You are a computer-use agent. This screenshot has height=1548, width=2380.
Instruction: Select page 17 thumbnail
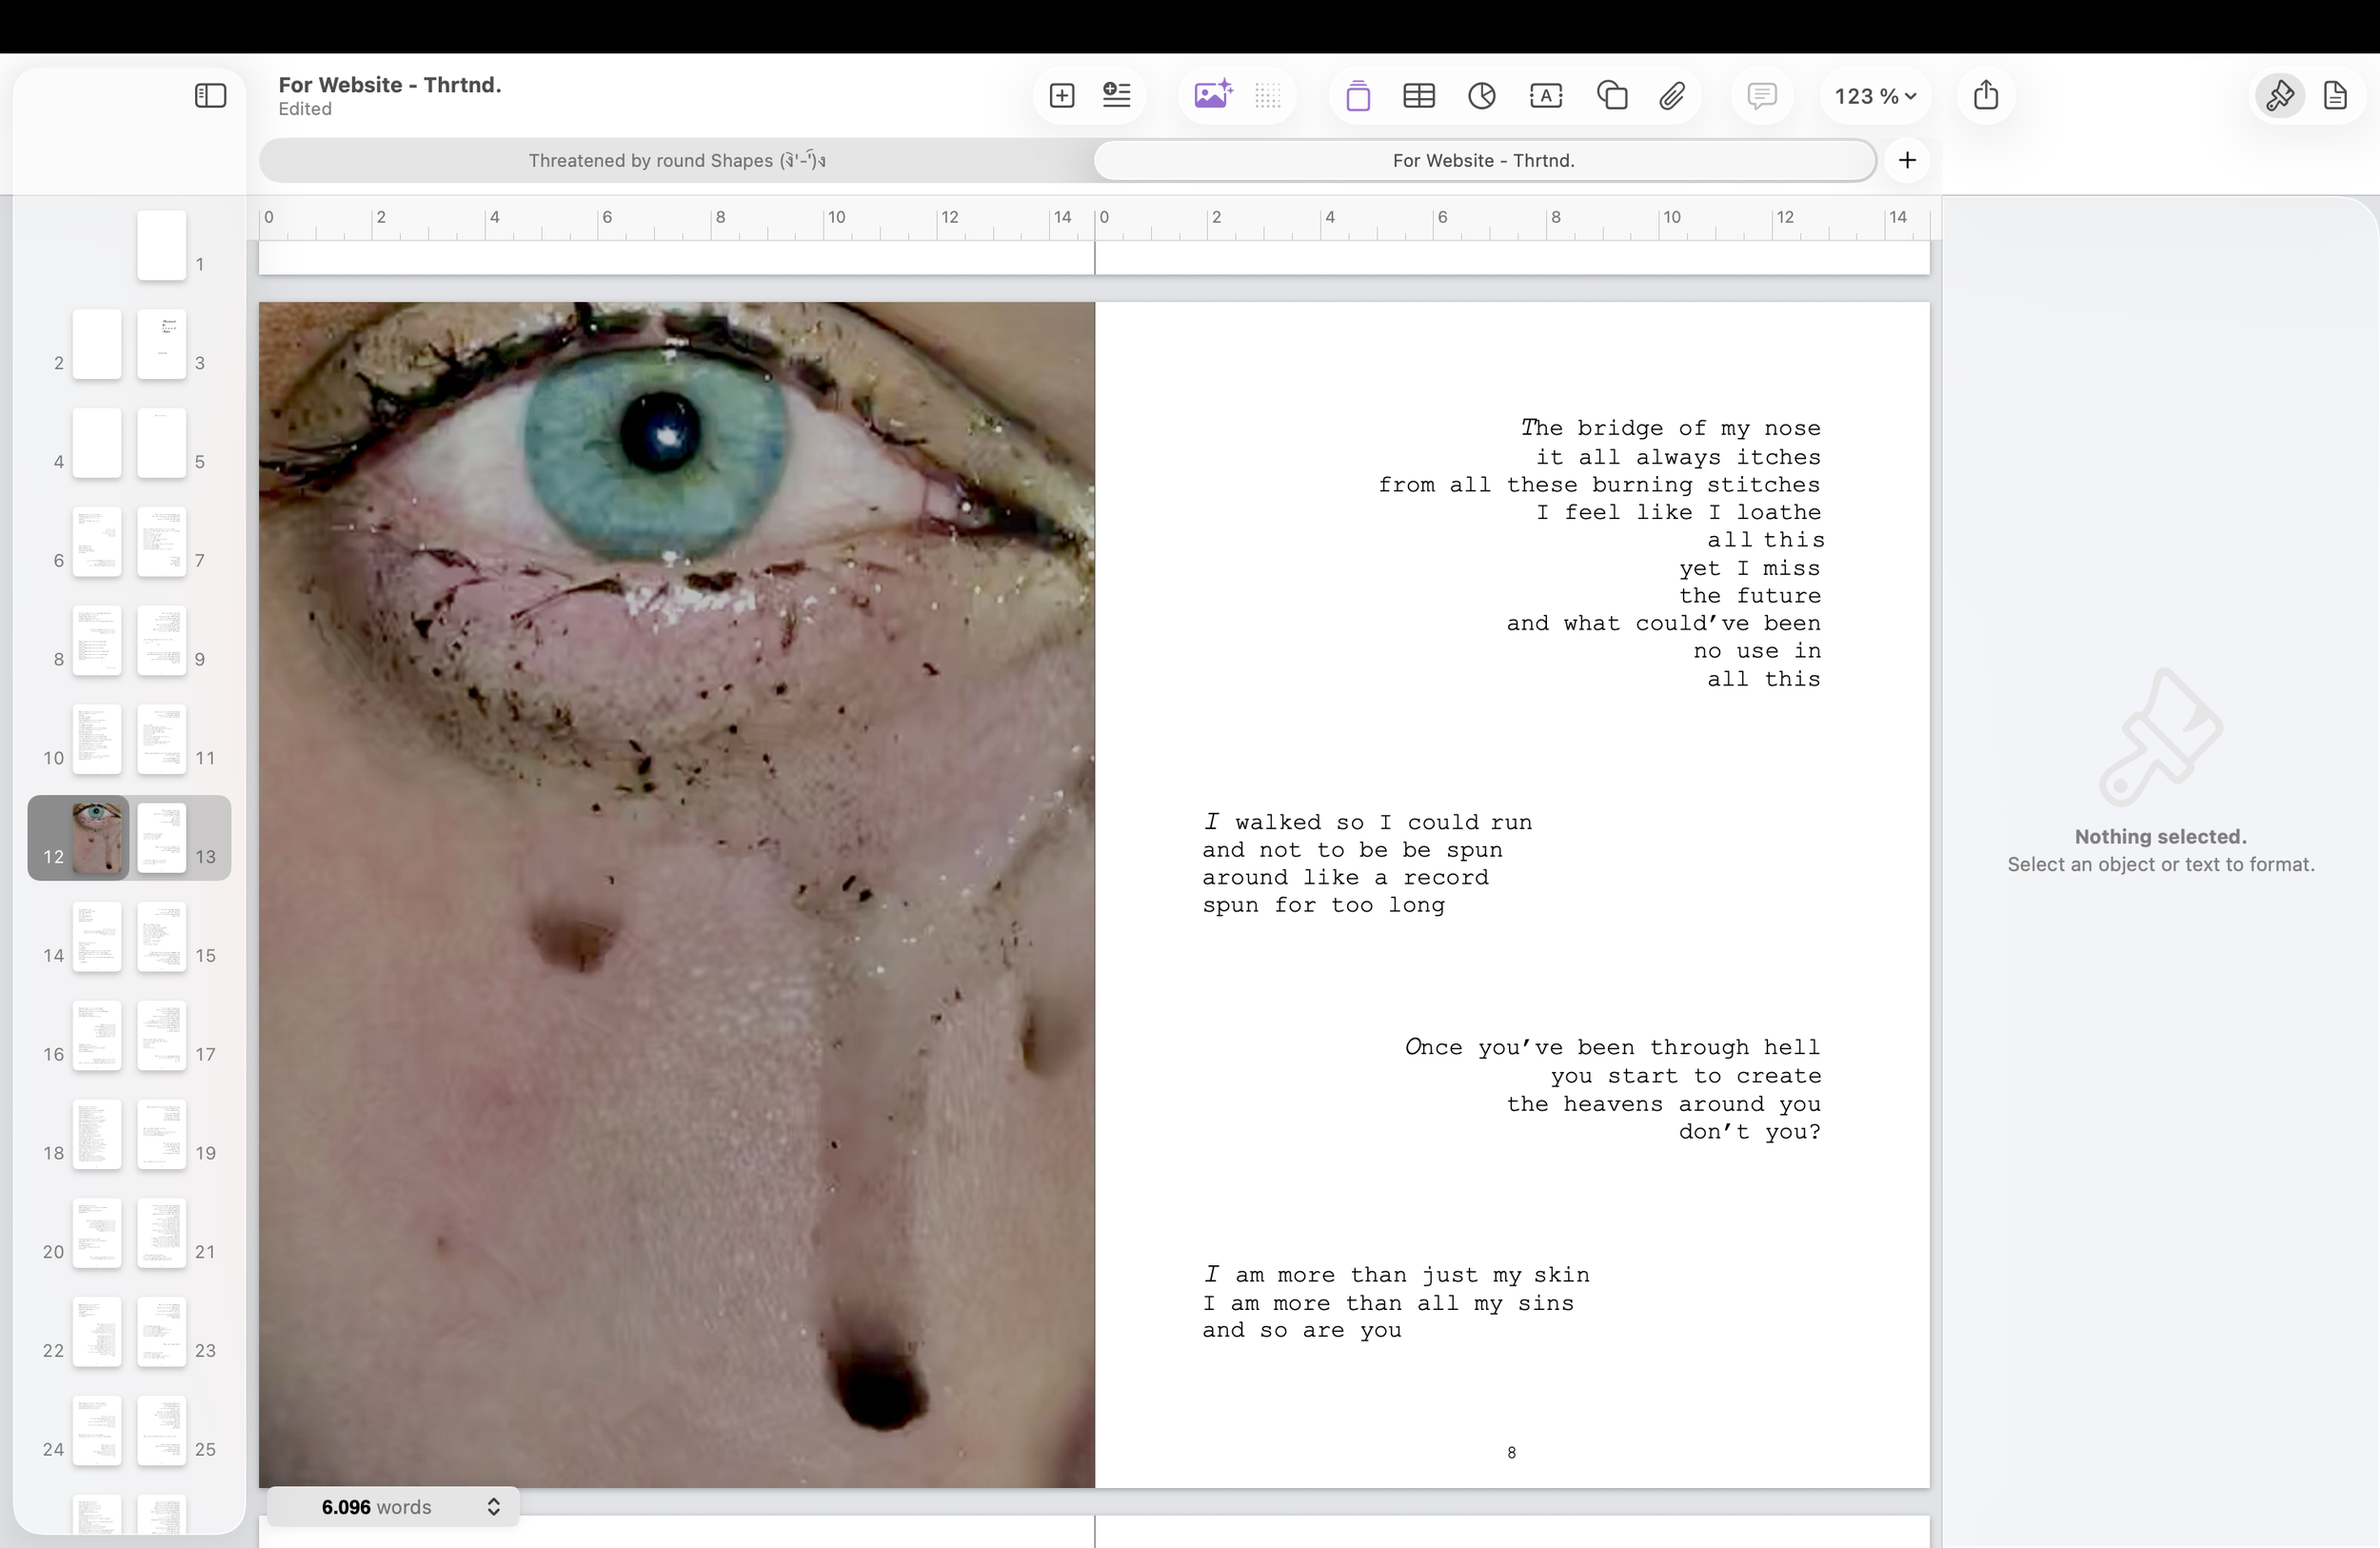[x=161, y=1035]
